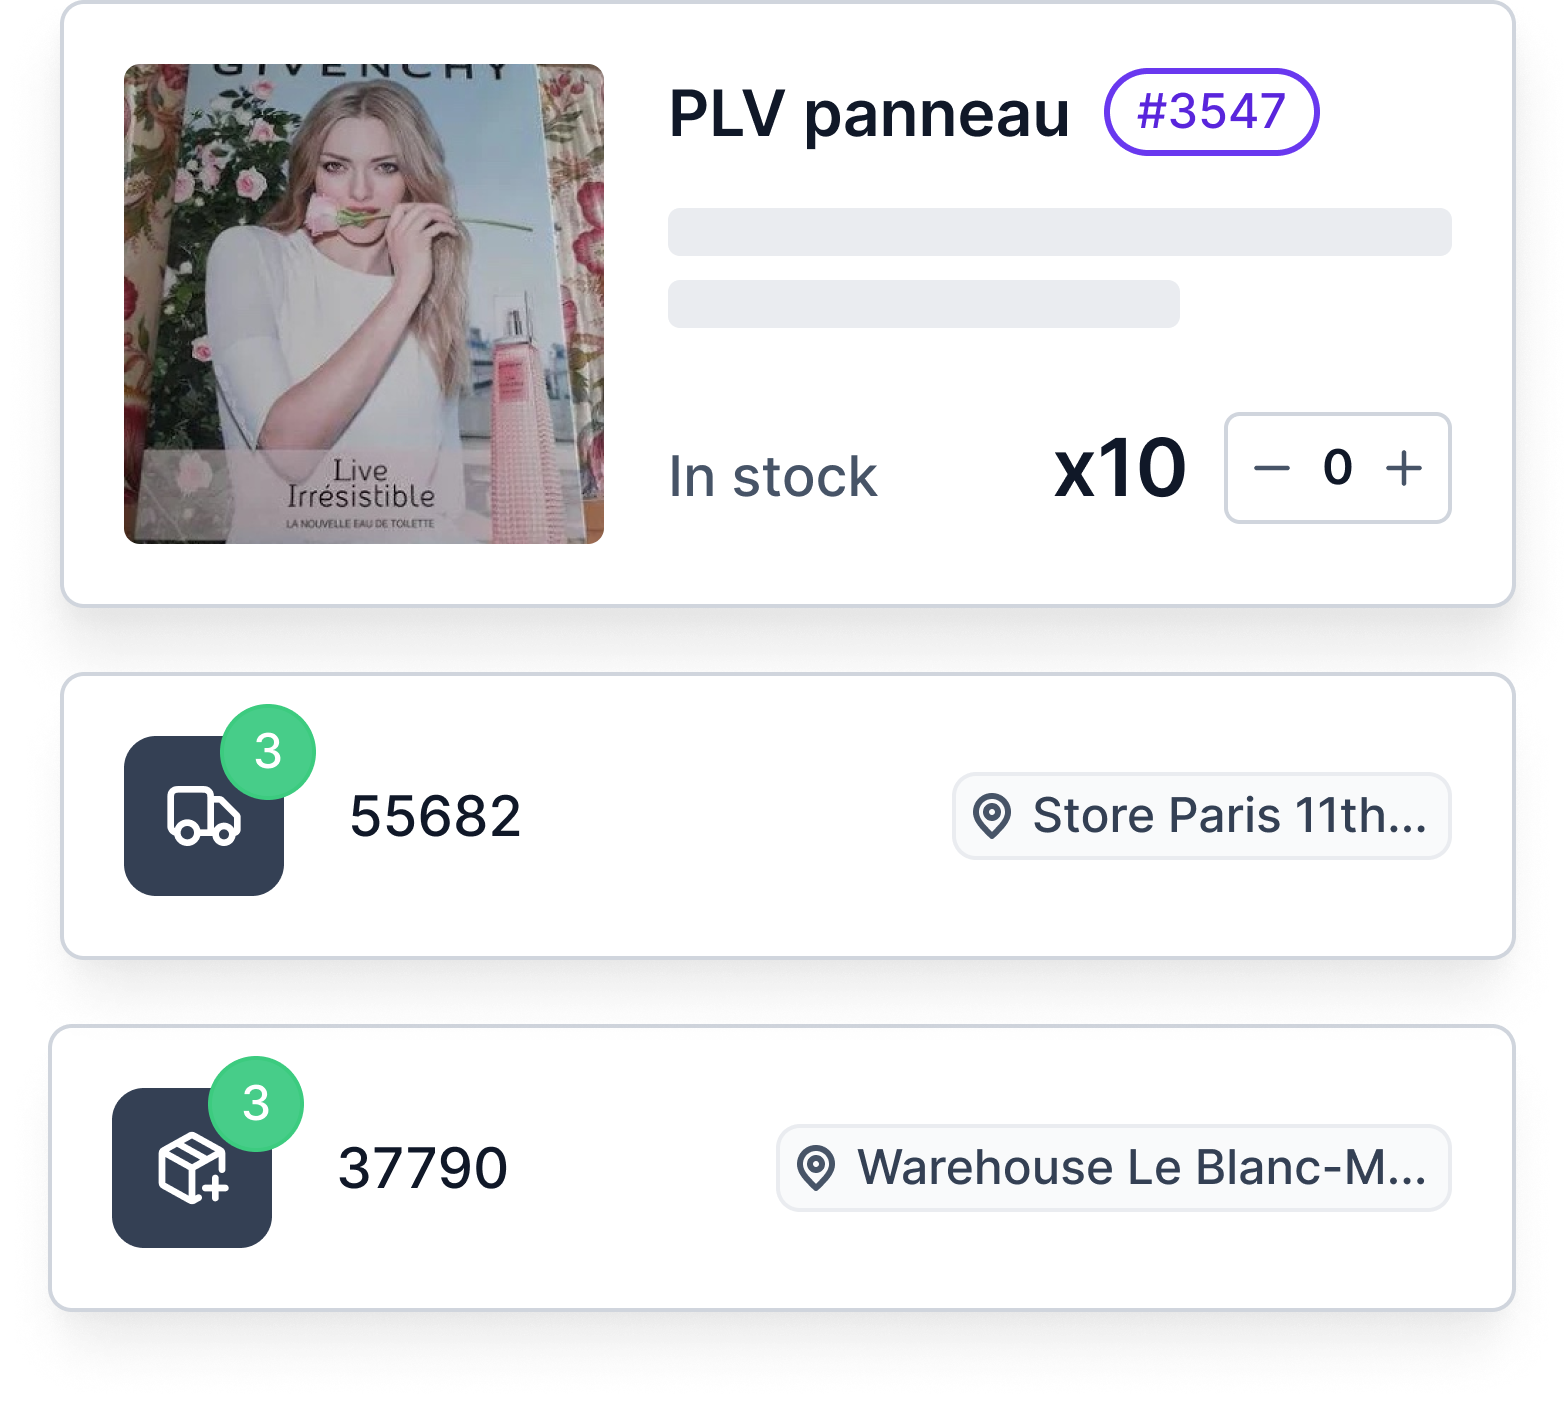
Task: Open the Store Paris 11th location chip
Action: click(1202, 816)
